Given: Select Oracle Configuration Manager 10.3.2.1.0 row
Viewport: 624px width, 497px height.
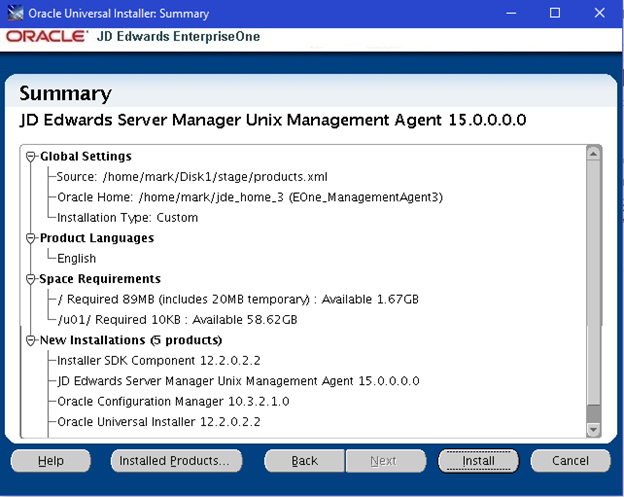Looking at the screenshot, I should point(173,401).
